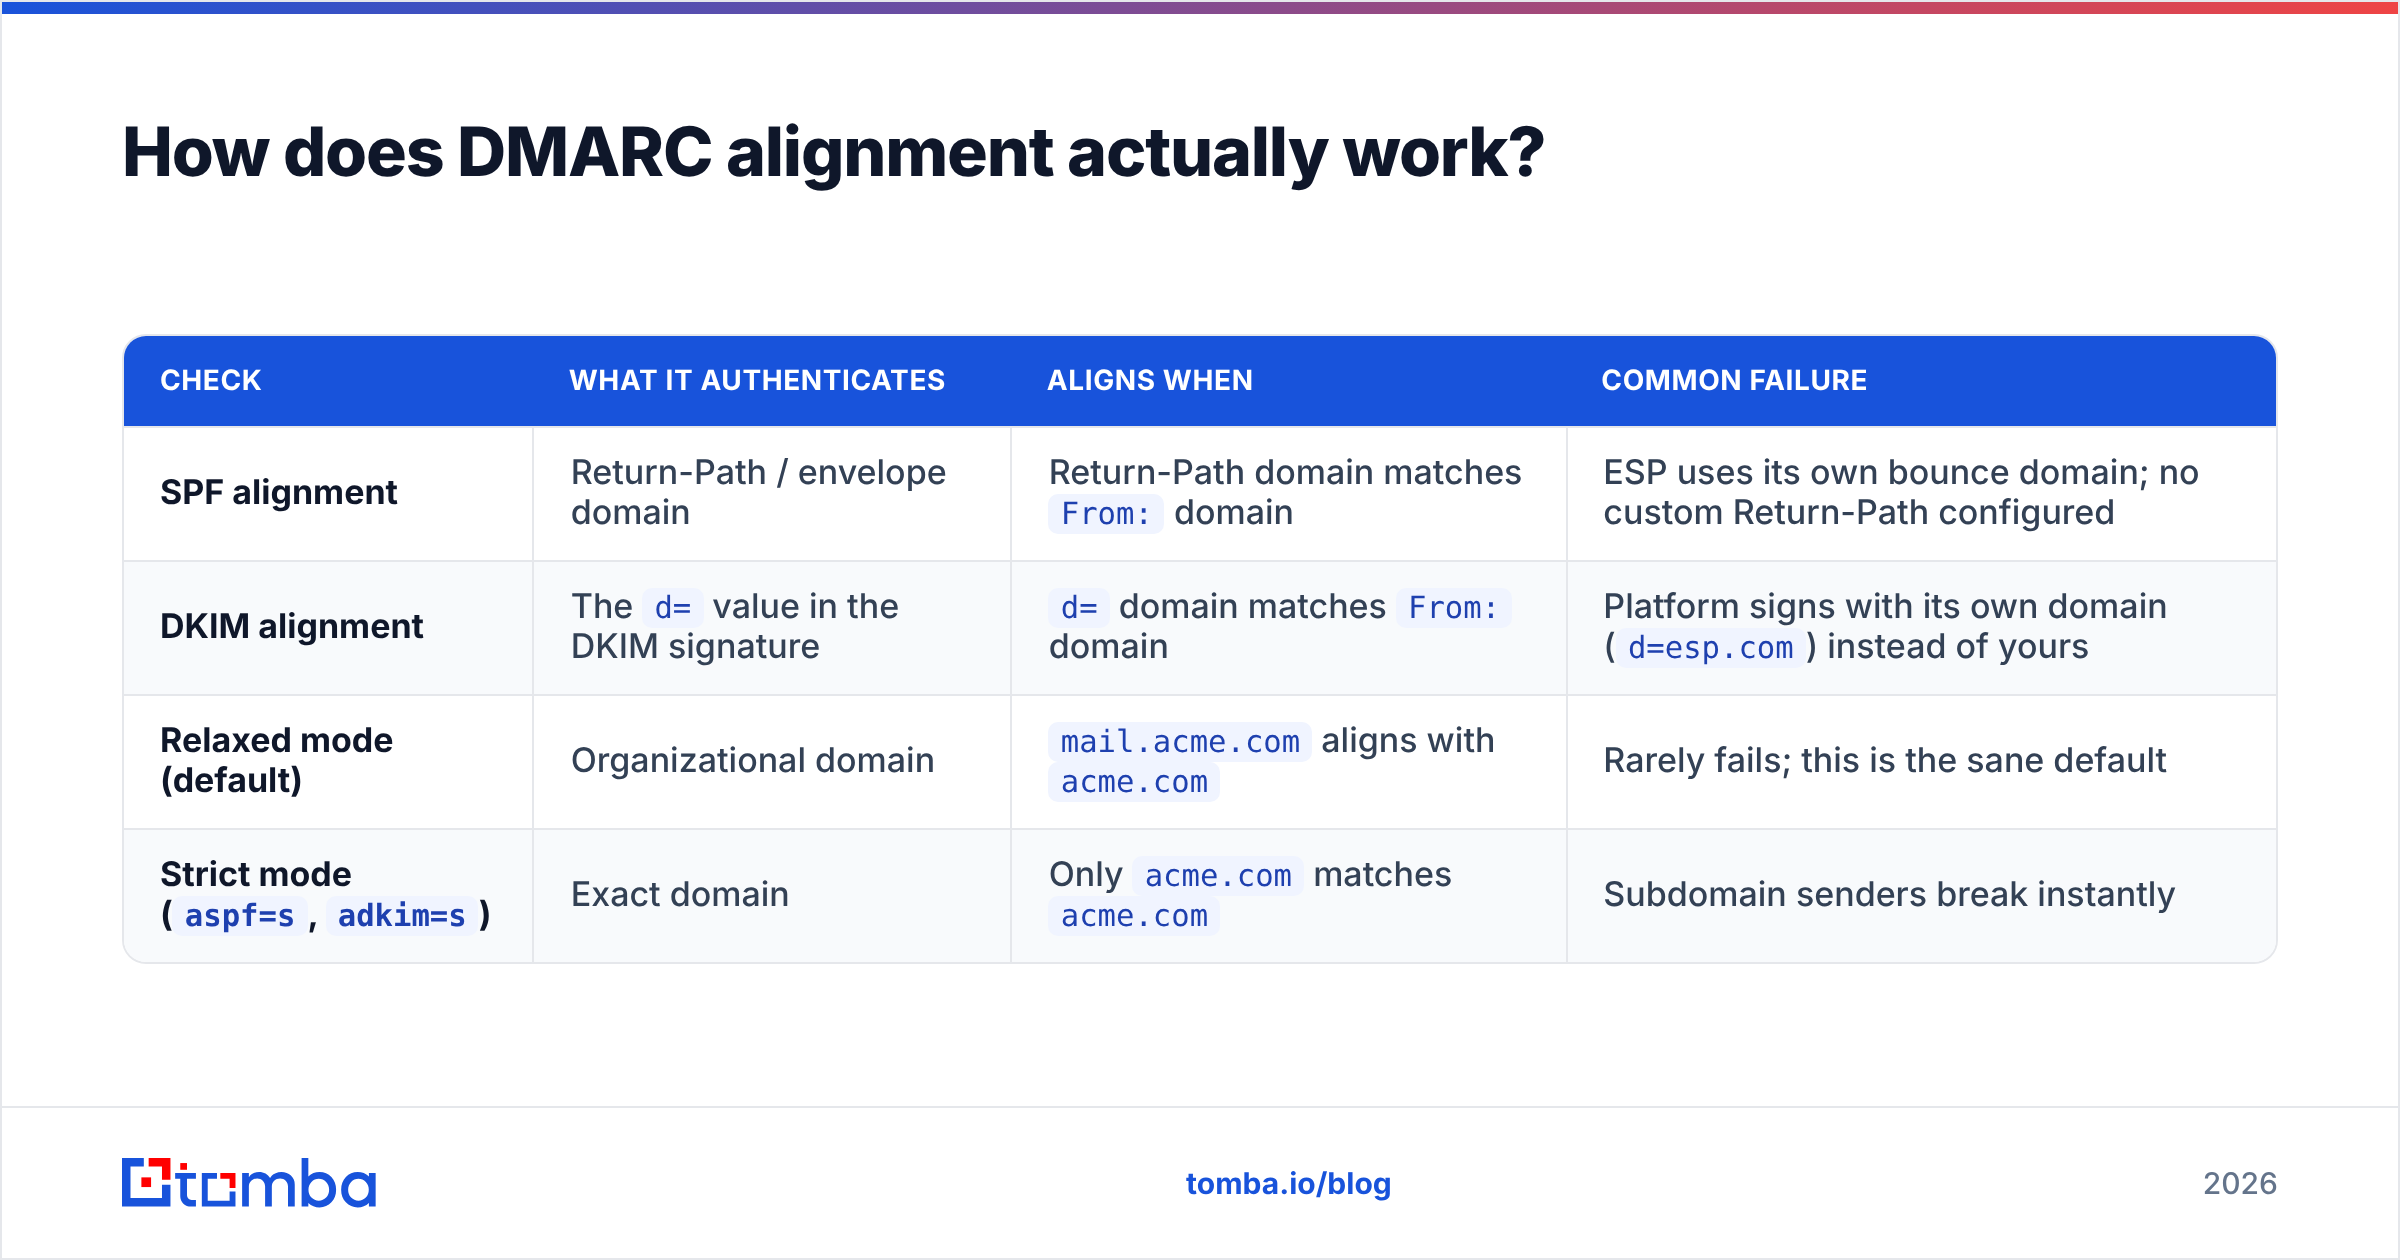Click d= code in 'value in the DKIM signature'

click(x=673, y=608)
